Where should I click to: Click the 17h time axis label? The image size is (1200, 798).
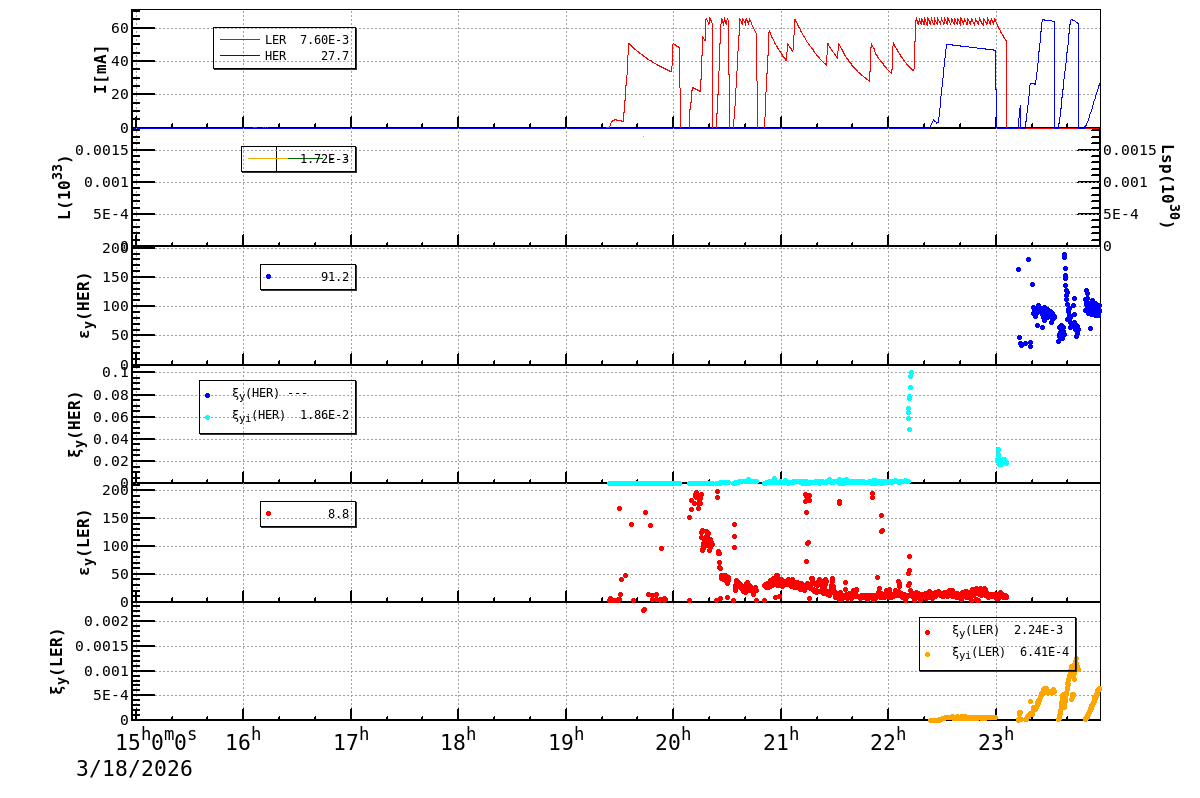[350, 739]
